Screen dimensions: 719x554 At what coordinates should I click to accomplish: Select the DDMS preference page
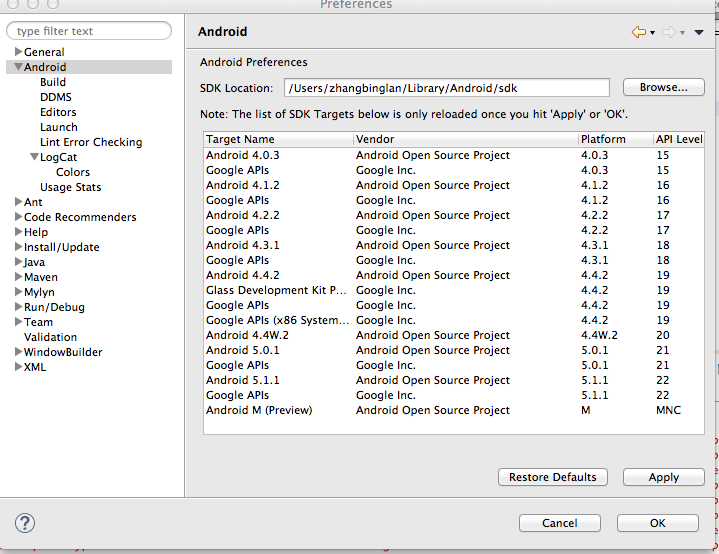55,97
